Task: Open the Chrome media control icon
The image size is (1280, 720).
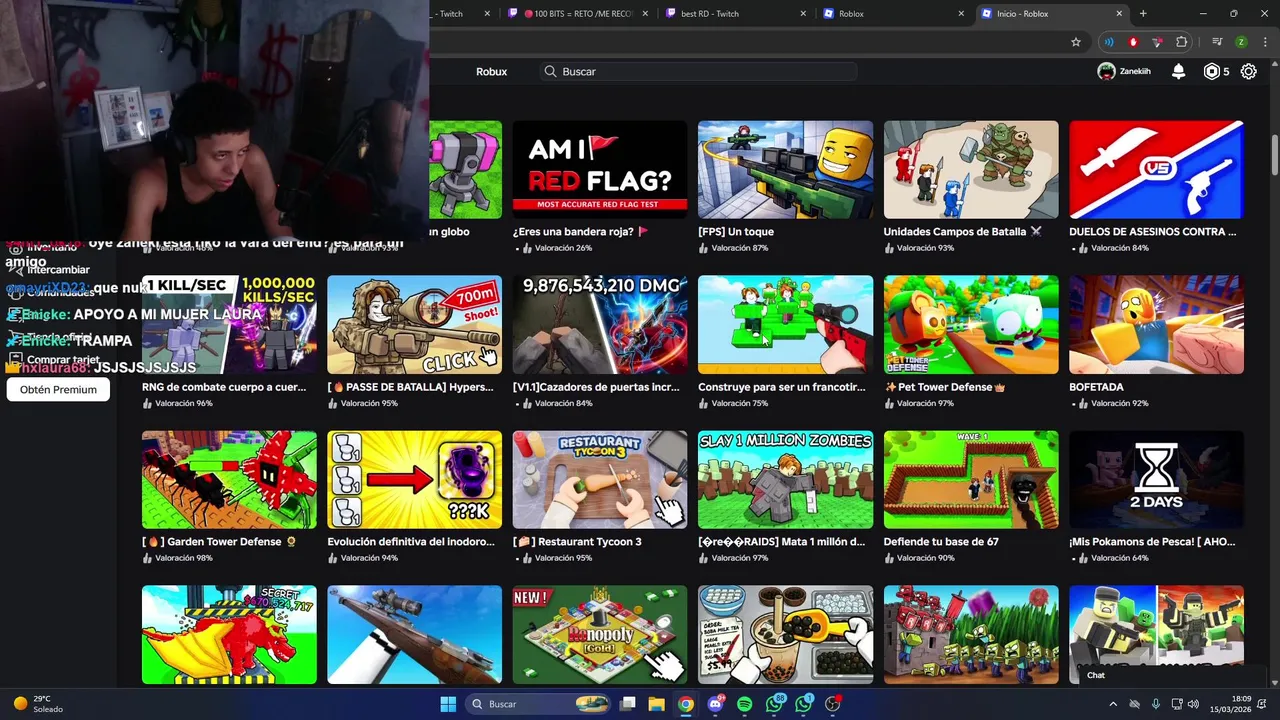Action: click(x=1217, y=42)
